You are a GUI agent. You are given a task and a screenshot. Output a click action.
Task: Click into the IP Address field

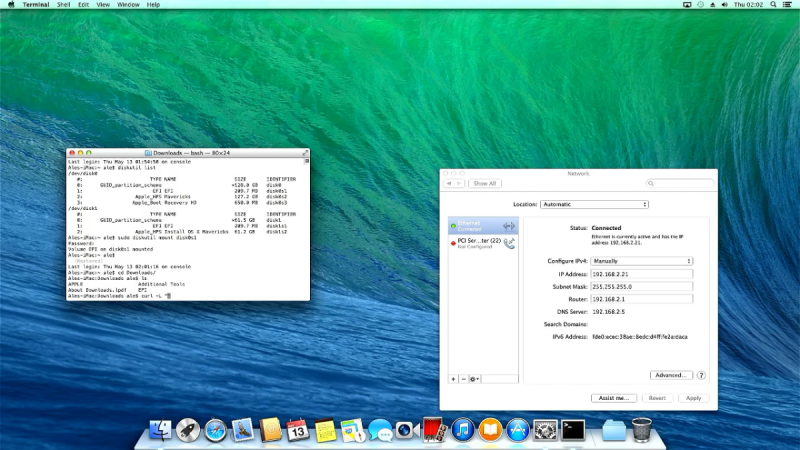click(x=641, y=273)
